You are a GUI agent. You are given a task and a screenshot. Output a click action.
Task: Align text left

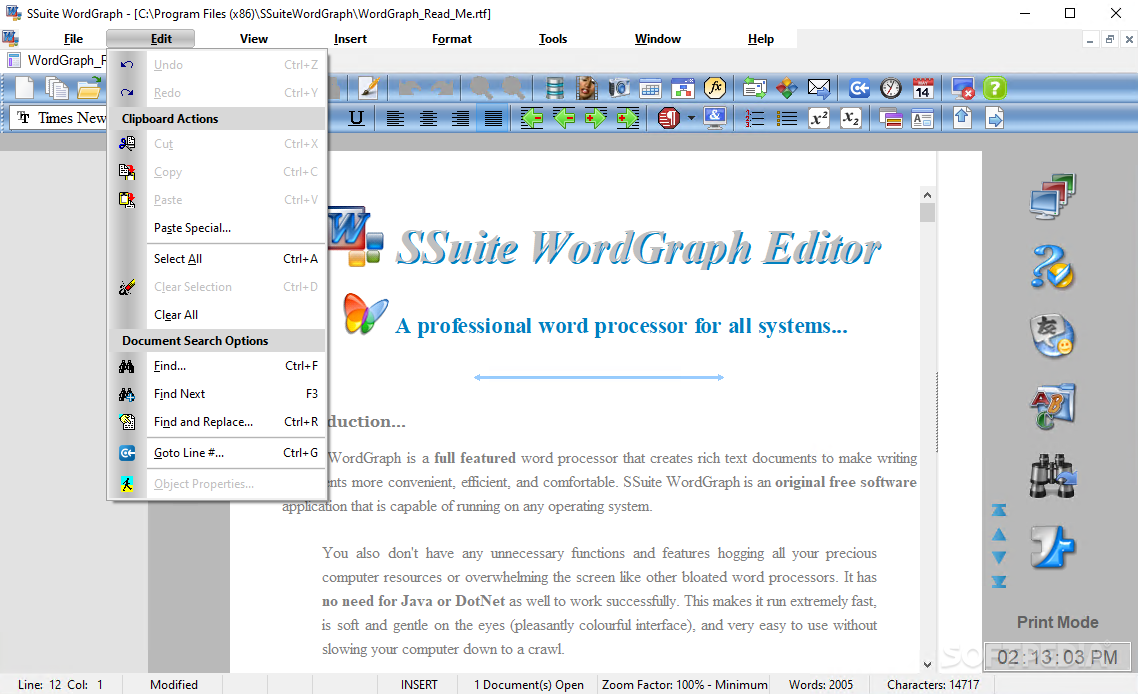coord(396,118)
